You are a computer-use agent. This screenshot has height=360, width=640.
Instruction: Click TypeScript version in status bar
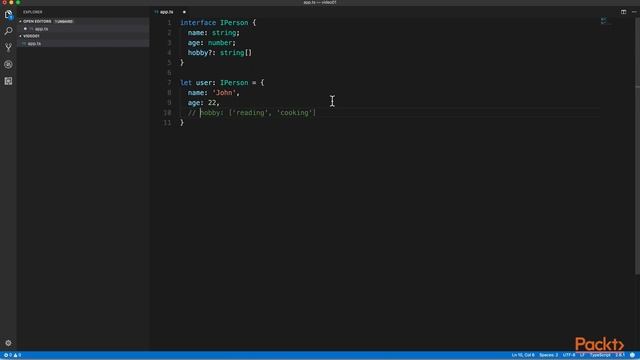click(620, 355)
